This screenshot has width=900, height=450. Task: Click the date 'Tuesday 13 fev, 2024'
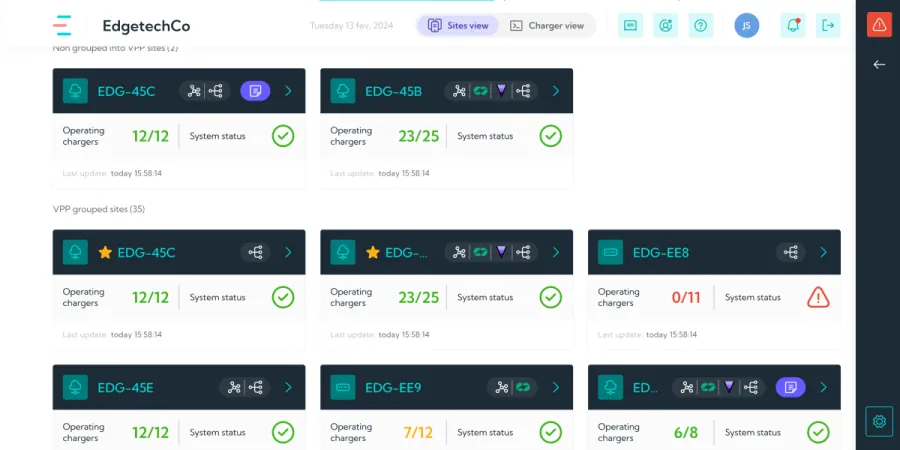[x=351, y=26]
